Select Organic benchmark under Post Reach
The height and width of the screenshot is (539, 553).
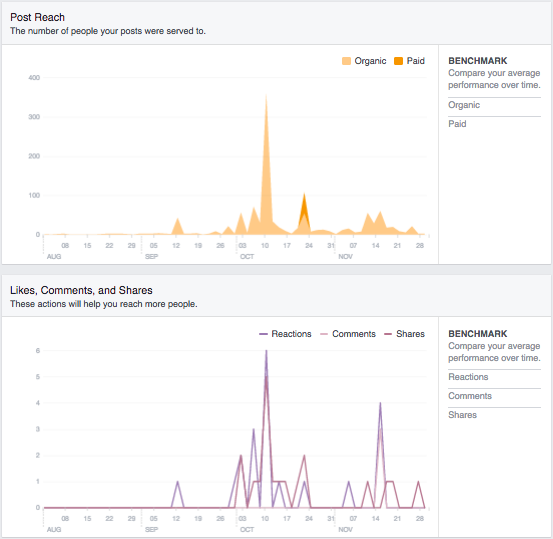pyautogui.click(x=464, y=105)
